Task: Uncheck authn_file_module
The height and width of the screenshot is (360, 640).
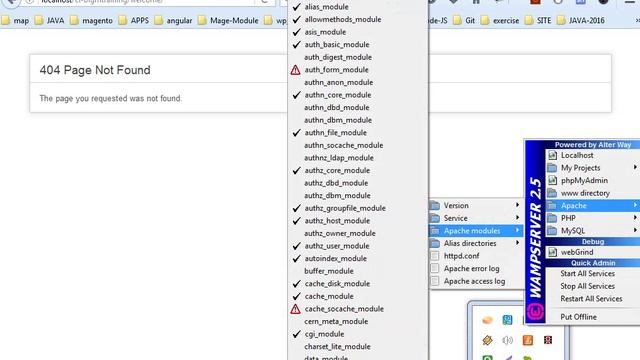Action: pos(336,133)
